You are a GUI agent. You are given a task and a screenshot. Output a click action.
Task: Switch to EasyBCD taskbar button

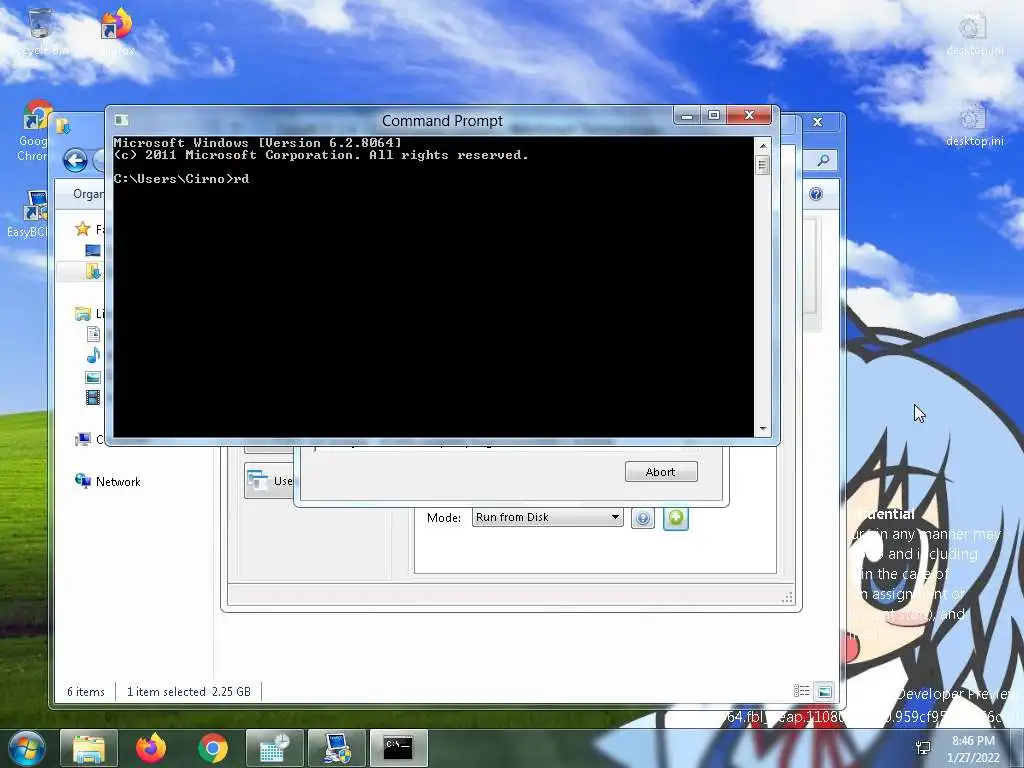pos(337,748)
